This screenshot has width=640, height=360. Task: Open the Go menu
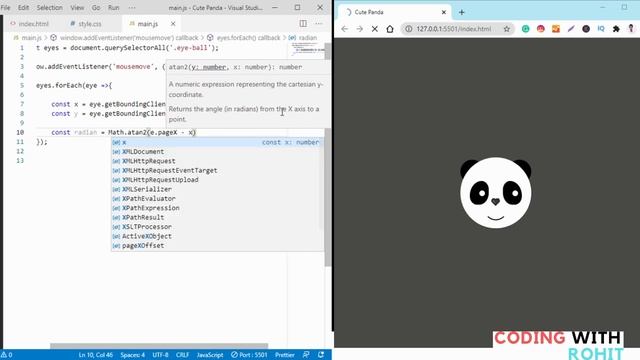(x=96, y=7)
